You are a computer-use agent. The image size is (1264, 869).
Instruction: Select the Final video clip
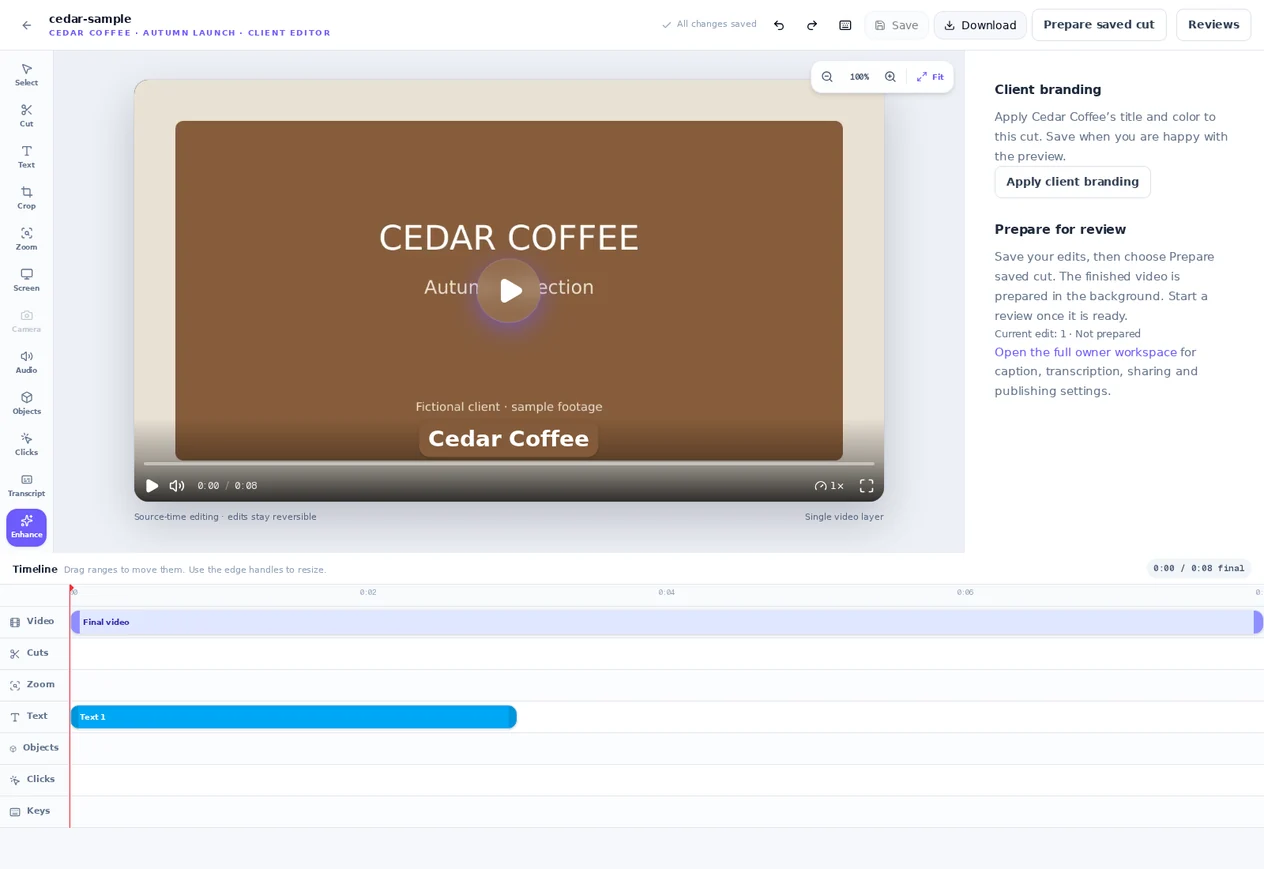point(667,622)
